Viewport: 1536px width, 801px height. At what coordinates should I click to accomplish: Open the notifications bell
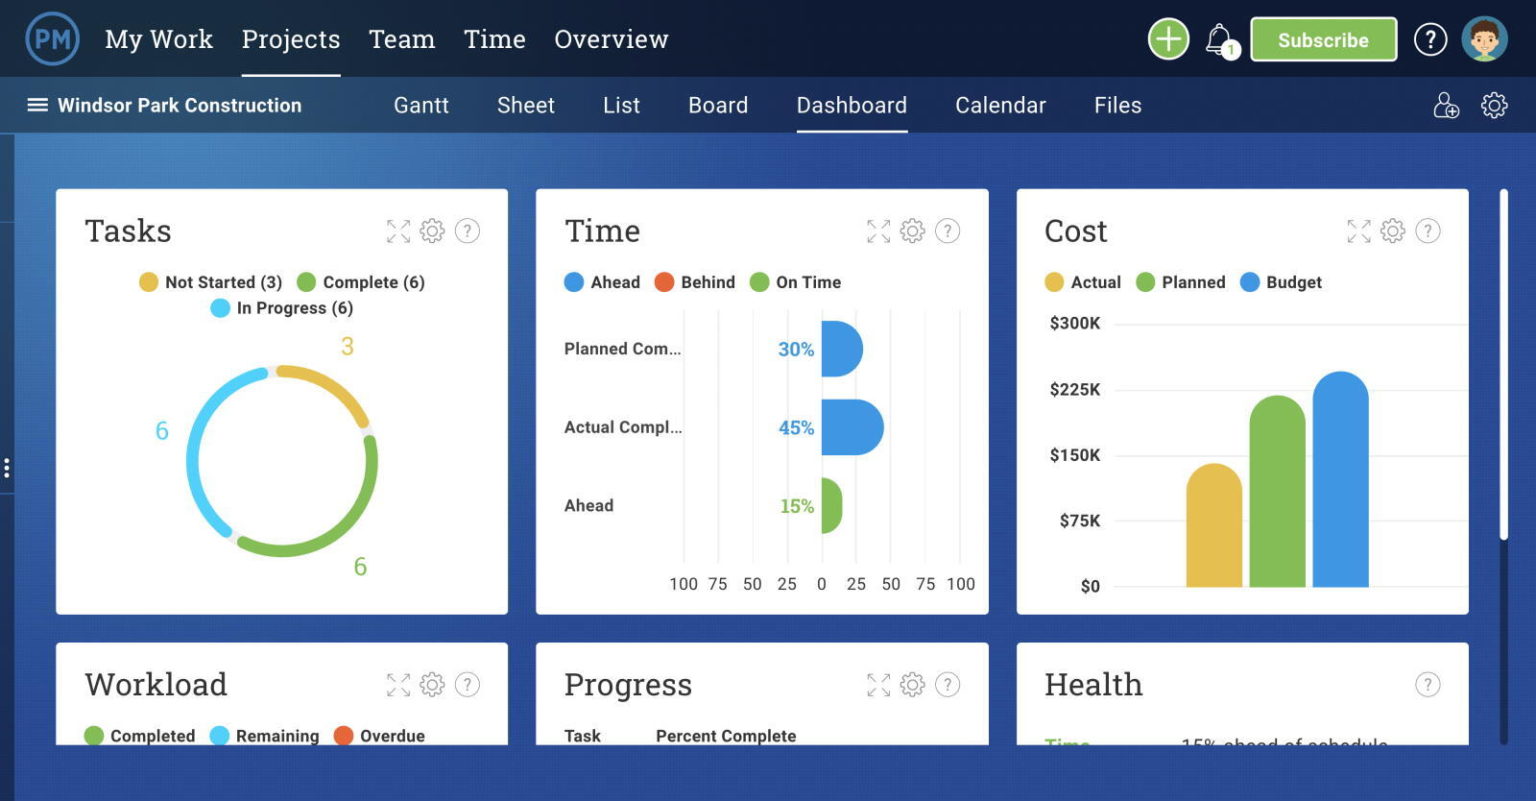[x=1219, y=40]
